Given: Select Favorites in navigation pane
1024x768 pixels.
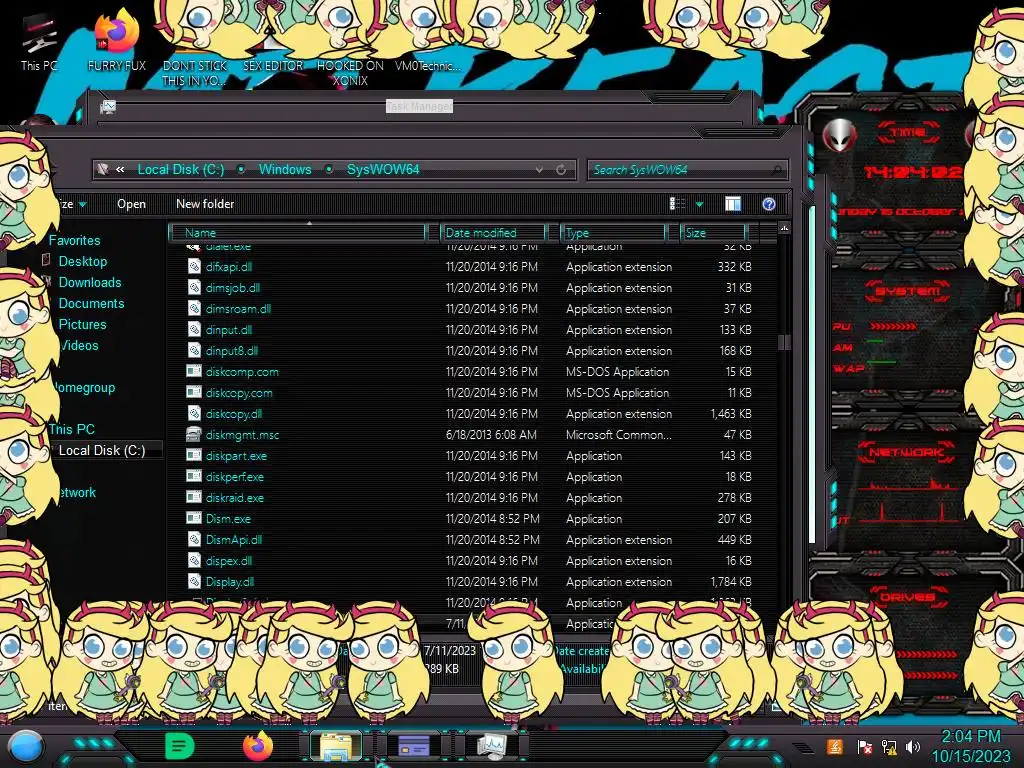Looking at the screenshot, I should 74,240.
